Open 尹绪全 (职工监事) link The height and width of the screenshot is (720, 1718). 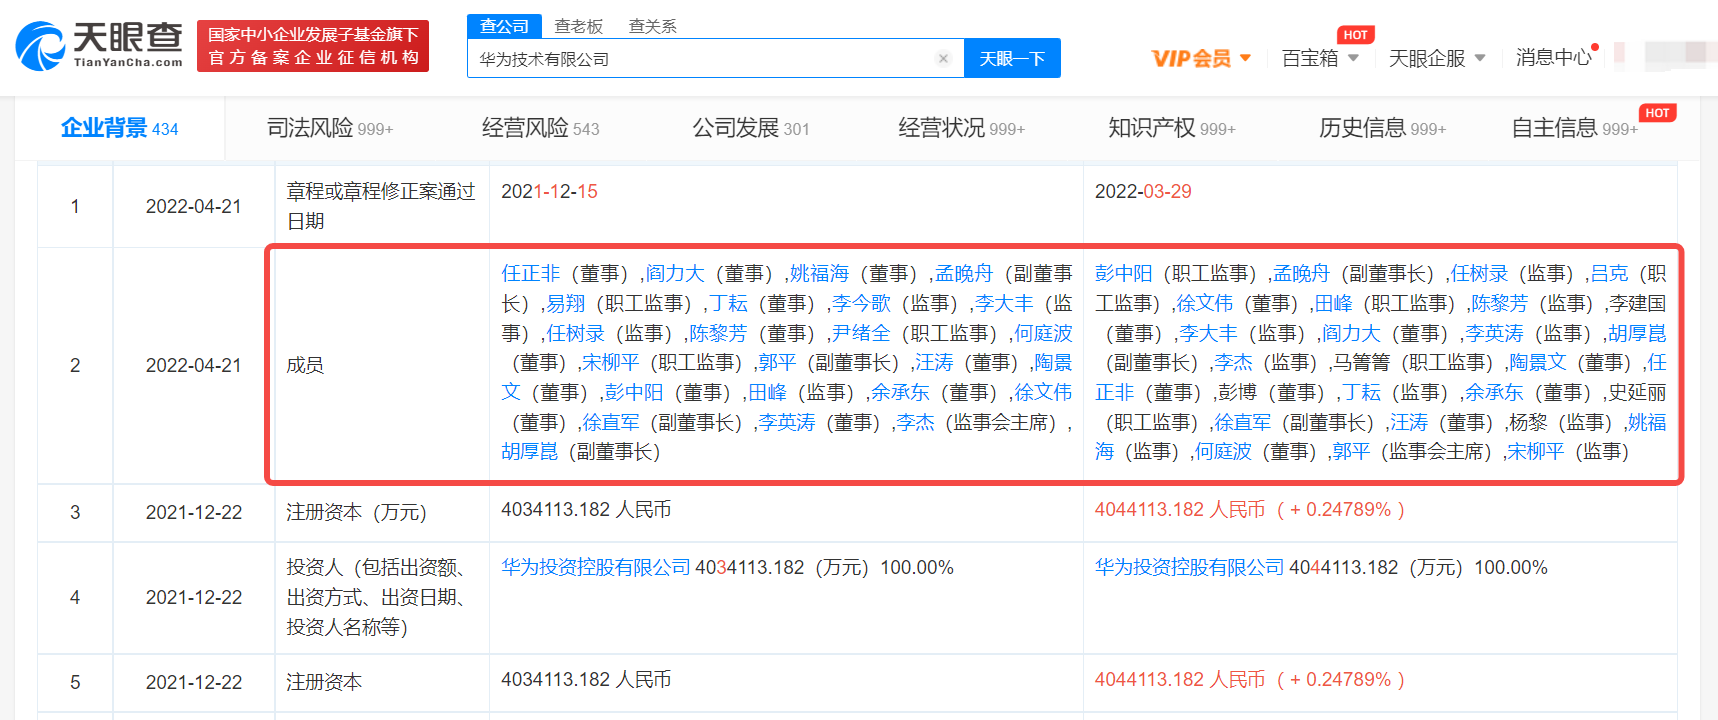click(861, 333)
